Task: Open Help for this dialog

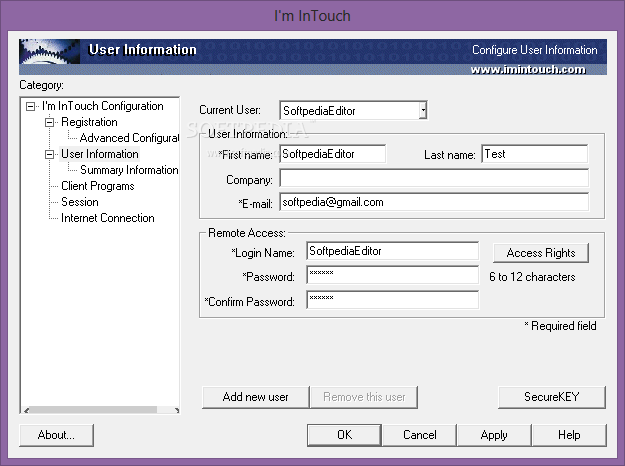Action: [569, 435]
